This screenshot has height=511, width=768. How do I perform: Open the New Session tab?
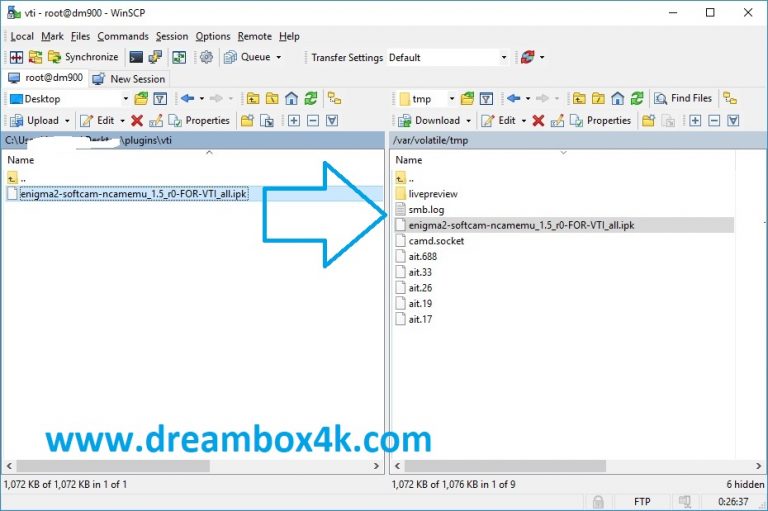coord(129,78)
